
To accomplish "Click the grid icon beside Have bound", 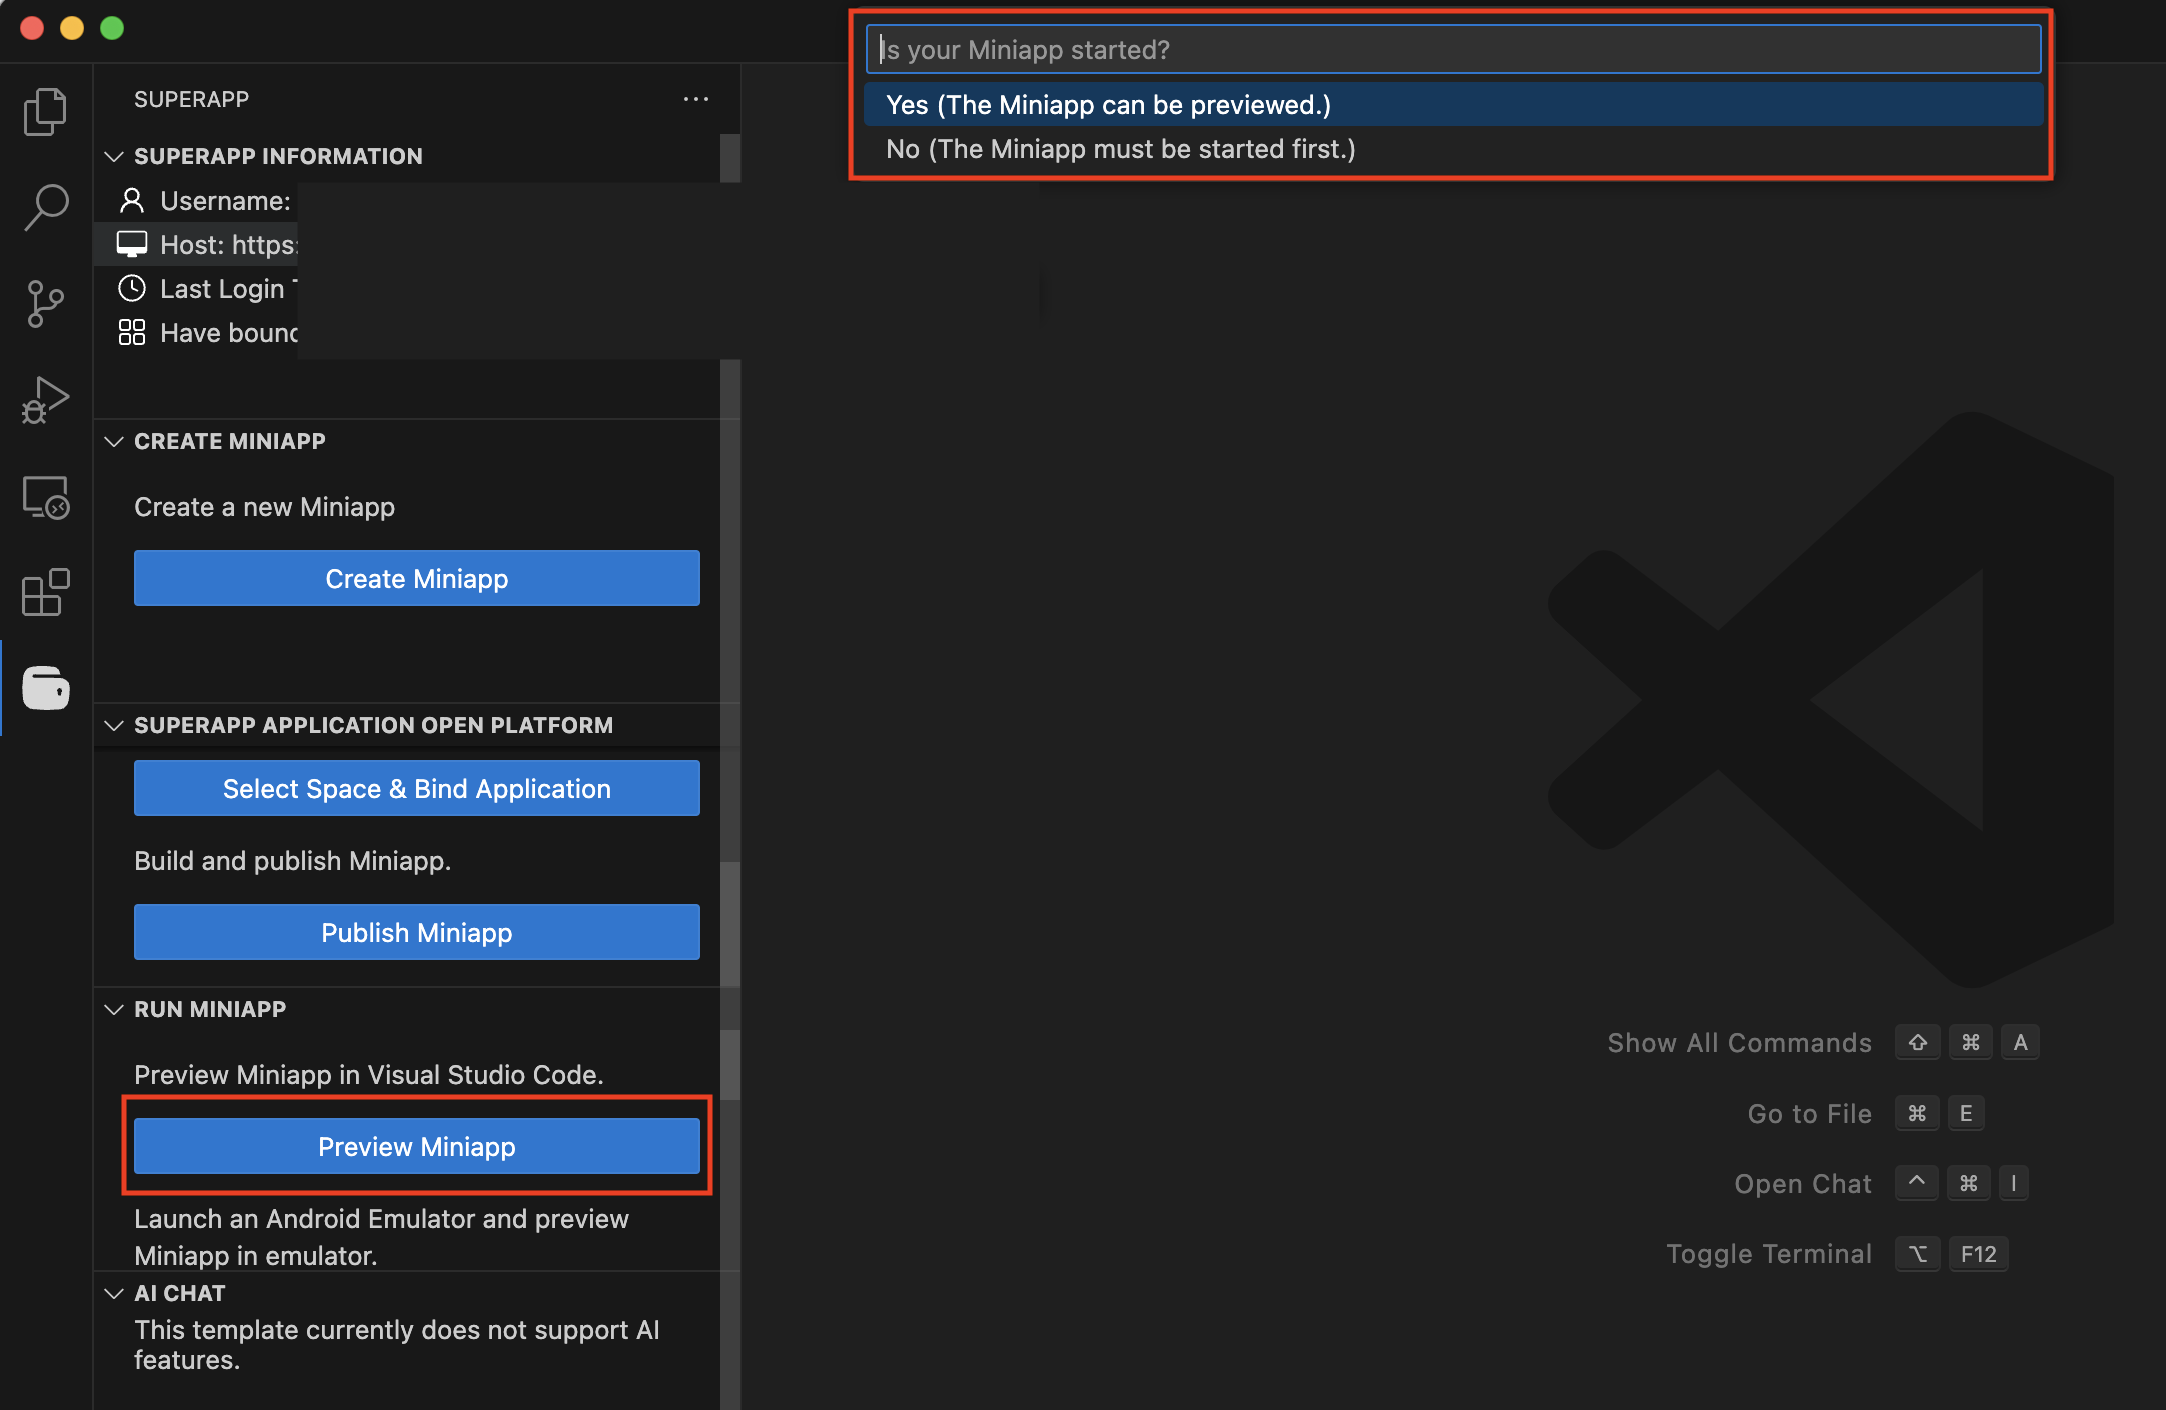I will pos(131,332).
